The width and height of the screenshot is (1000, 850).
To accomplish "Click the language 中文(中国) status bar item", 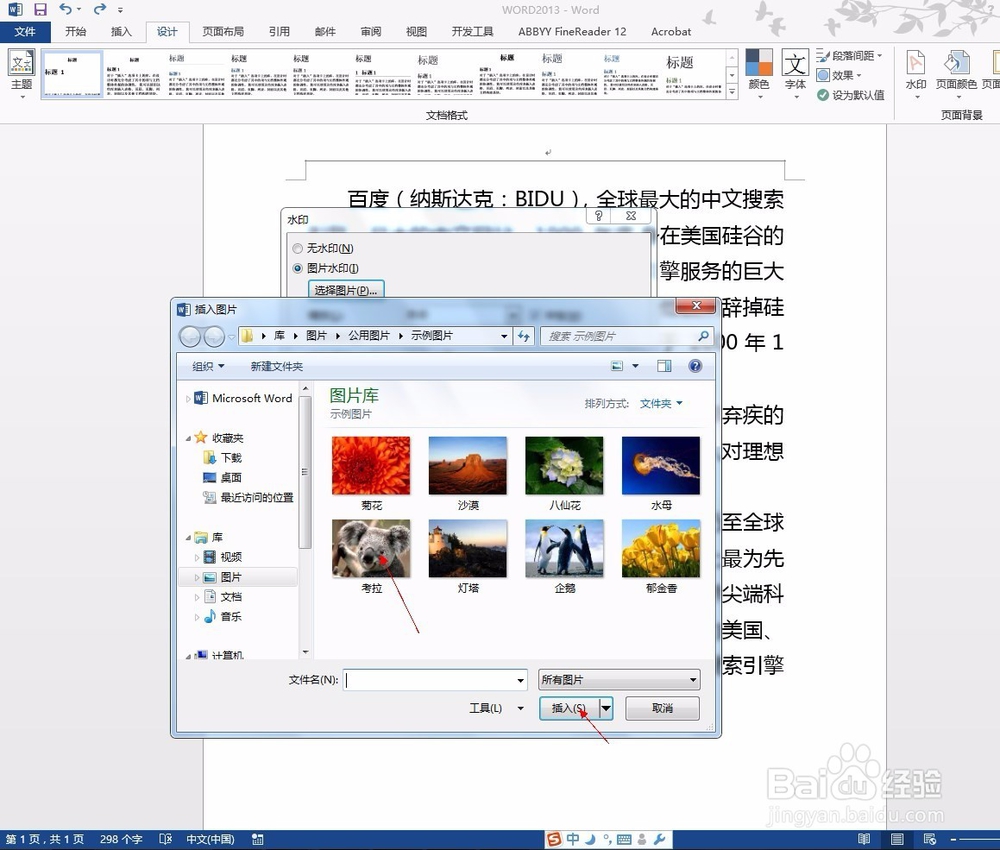I will 210,839.
